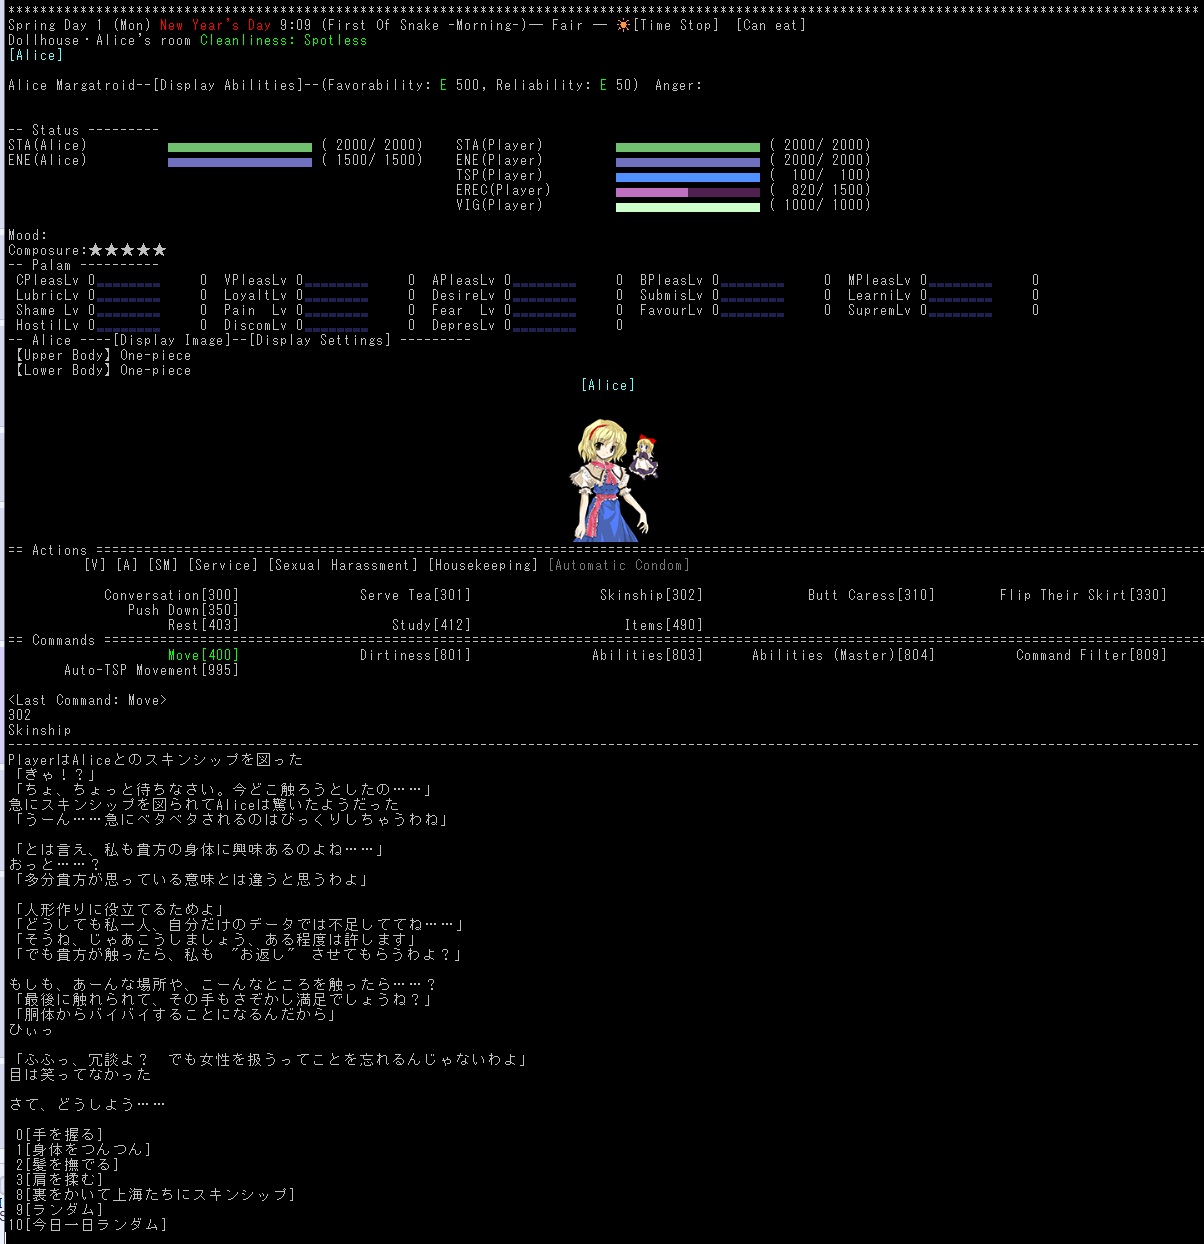1204x1244 pixels.
Task: Open the Items[490] menu
Action: click(x=663, y=625)
